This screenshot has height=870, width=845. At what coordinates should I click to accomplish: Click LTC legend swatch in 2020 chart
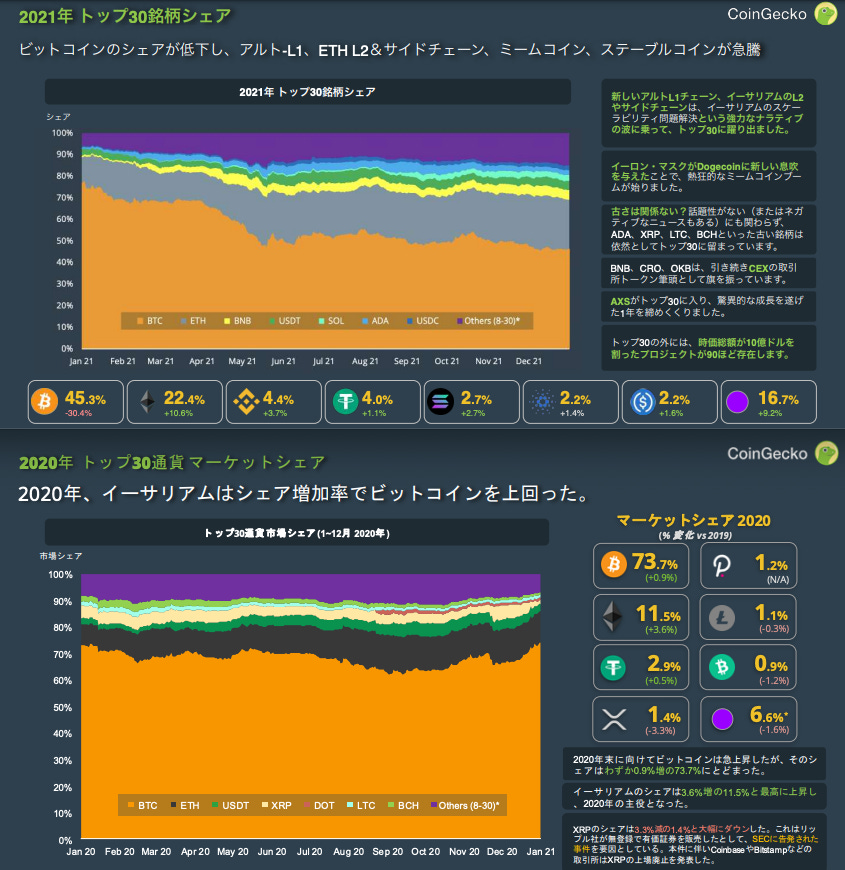[350, 805]
